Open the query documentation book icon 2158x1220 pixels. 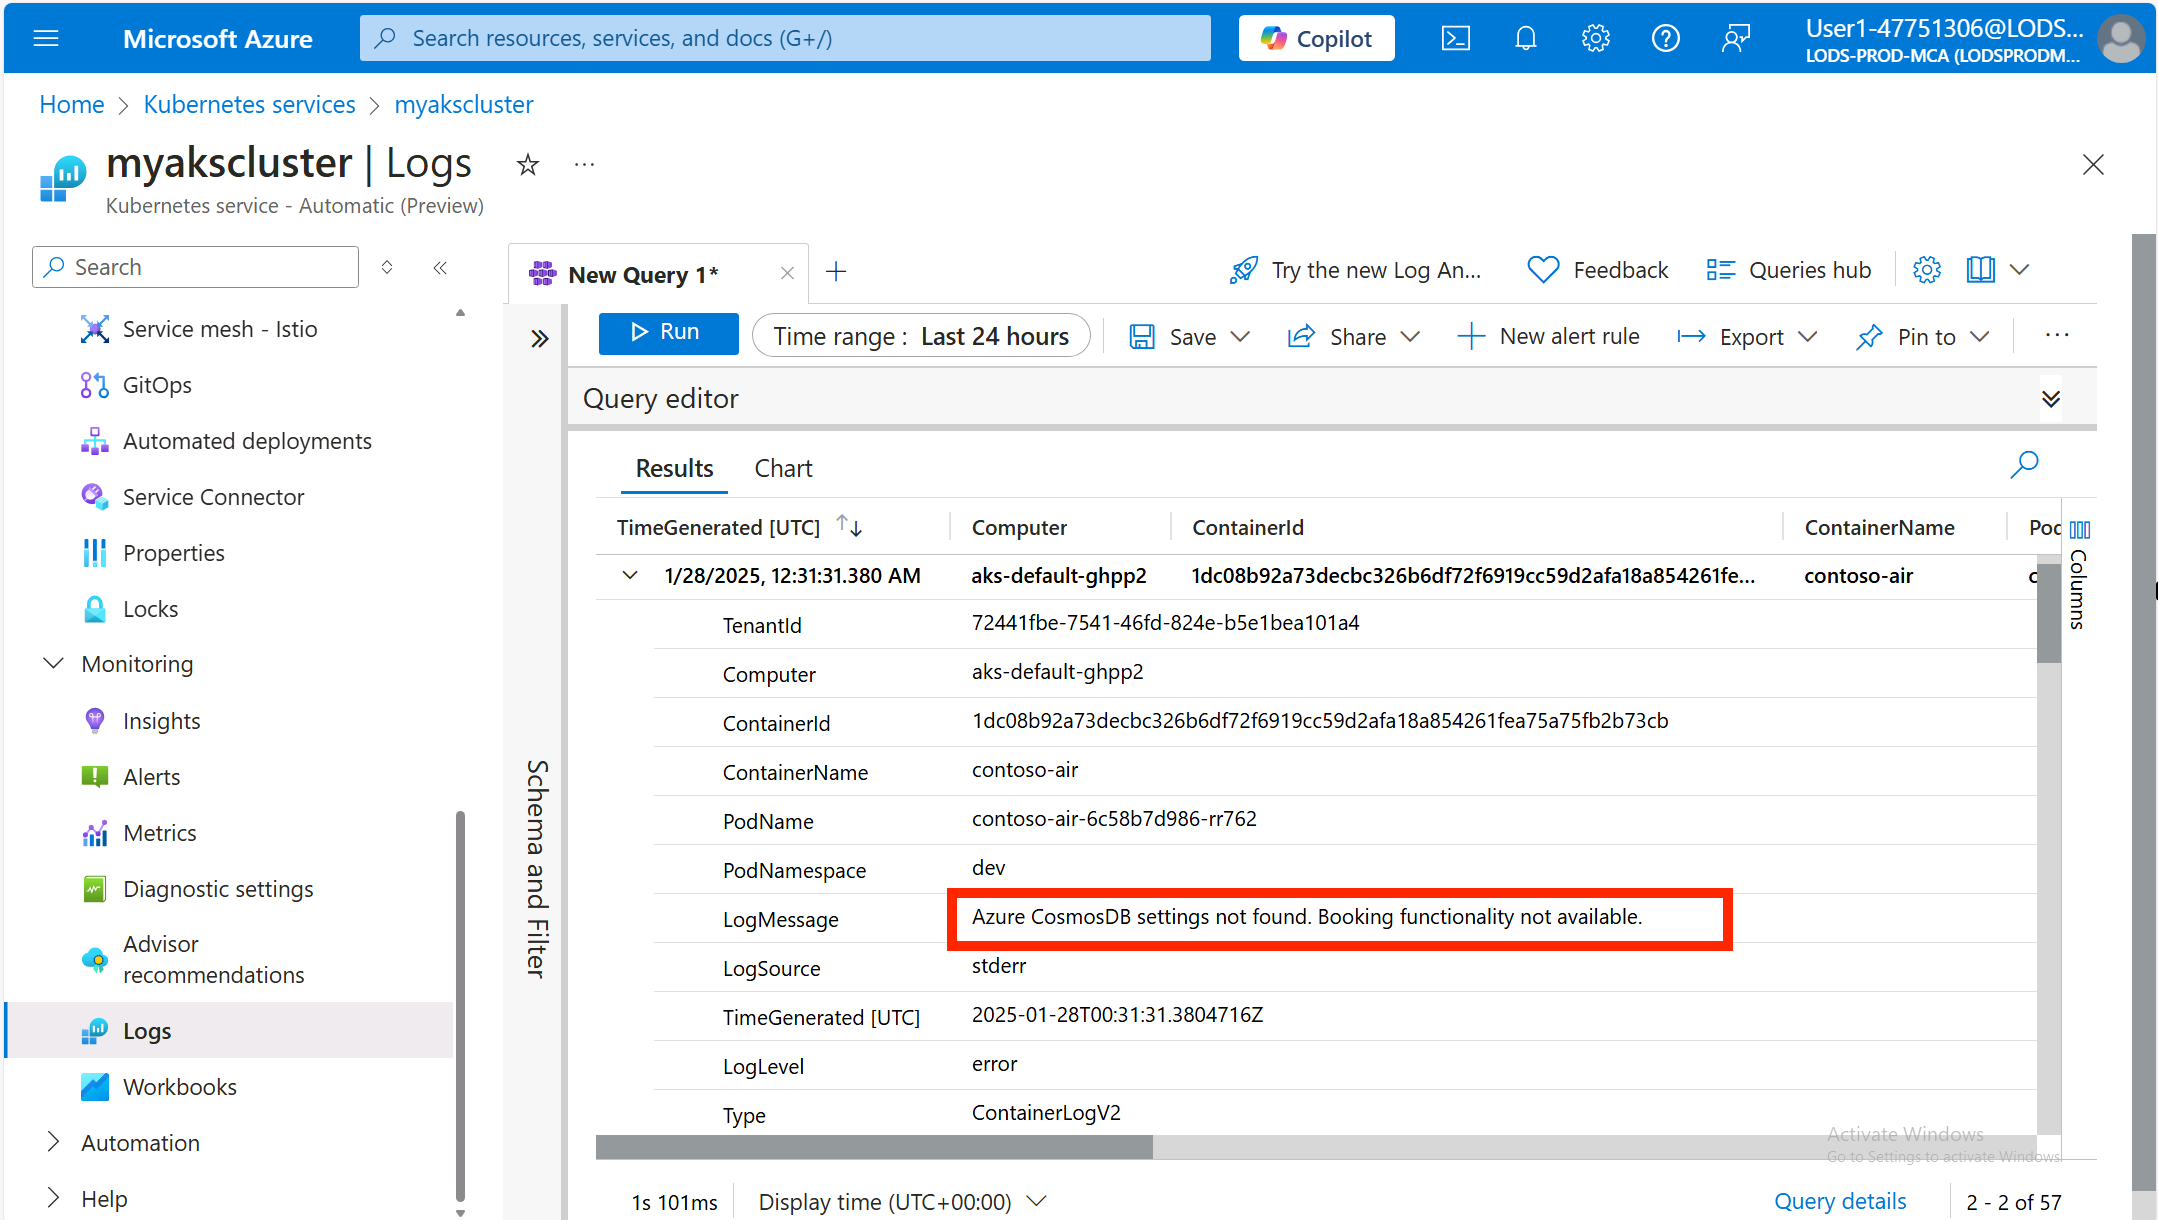pos(1981,270)
